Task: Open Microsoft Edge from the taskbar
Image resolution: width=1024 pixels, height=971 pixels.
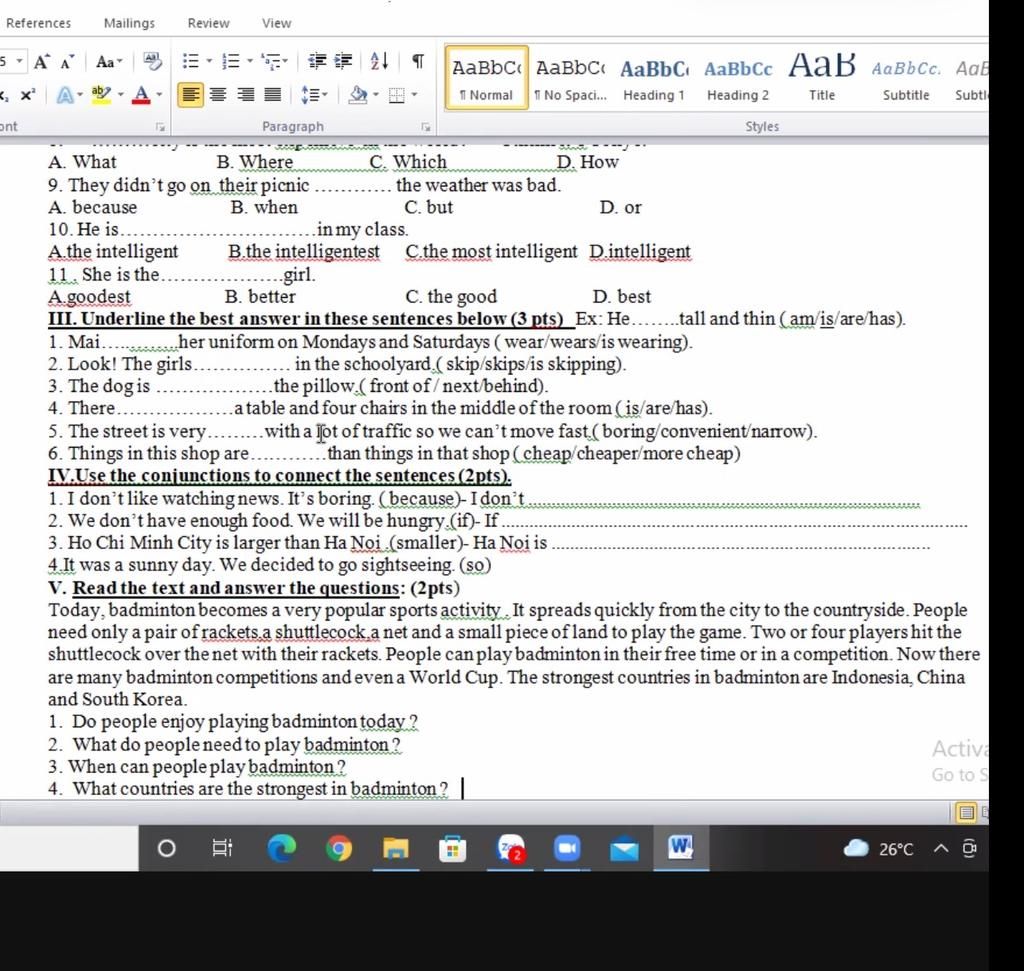Action: click(x=281, y=848)
